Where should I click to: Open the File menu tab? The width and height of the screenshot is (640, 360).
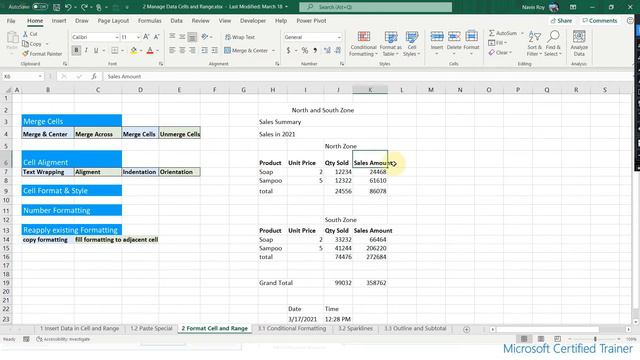[x=11, y=20]
